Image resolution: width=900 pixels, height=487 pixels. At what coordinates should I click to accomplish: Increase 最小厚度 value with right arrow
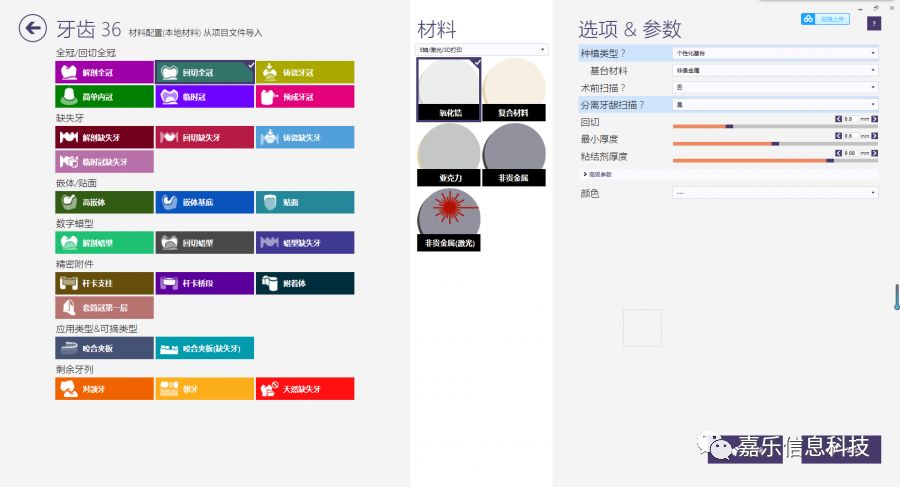[874, 136]
